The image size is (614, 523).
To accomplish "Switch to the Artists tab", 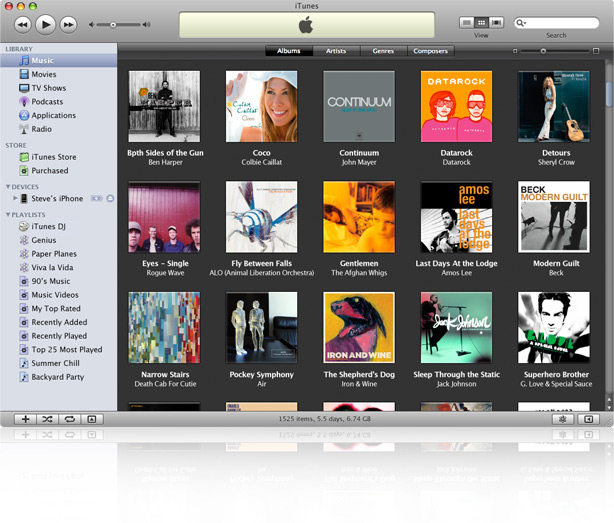I will pos(336,51).
